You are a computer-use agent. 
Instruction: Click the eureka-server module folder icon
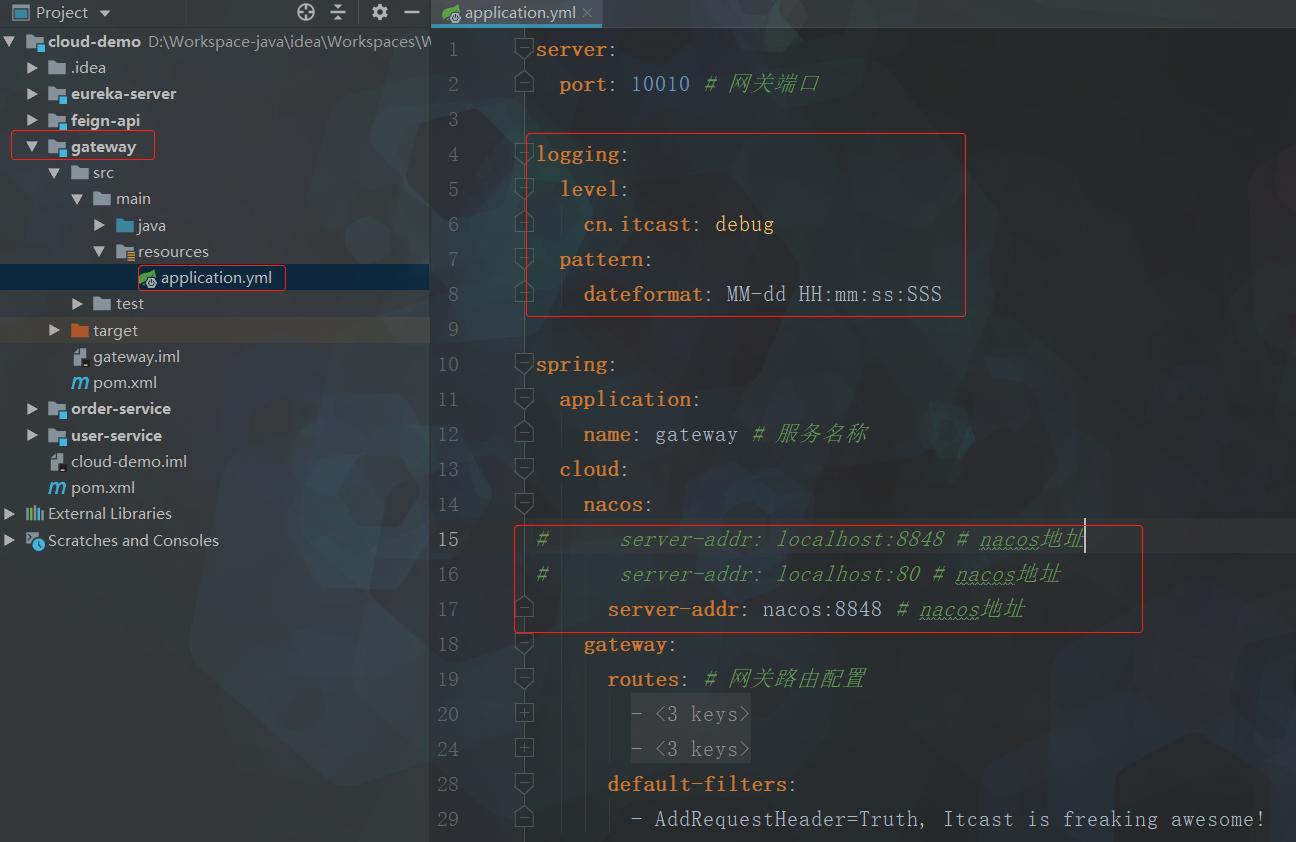pos(57,94)
